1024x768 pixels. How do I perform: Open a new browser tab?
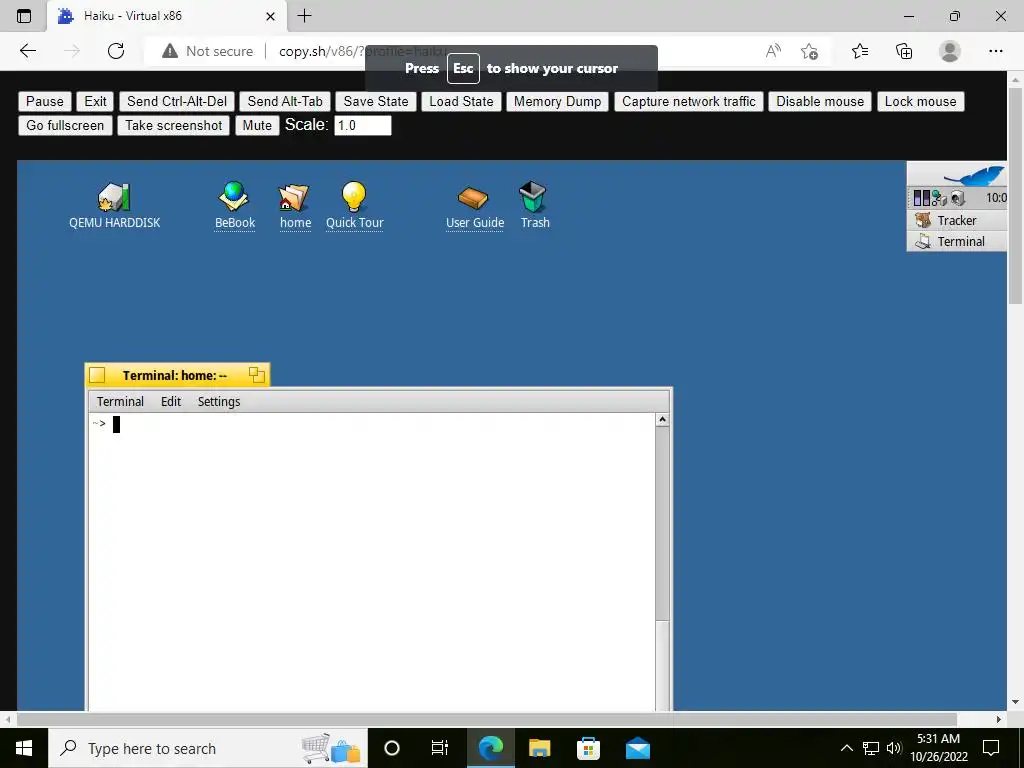pyautogui.click(x=304, y=16)
